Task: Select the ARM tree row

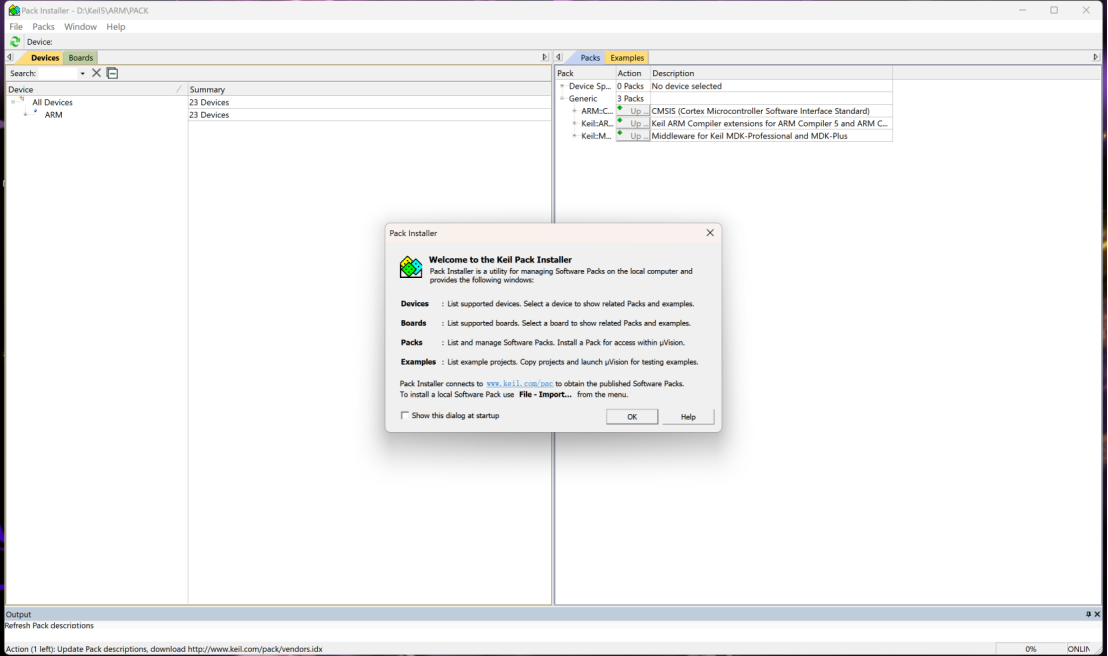Action: (x=53, y=115)
